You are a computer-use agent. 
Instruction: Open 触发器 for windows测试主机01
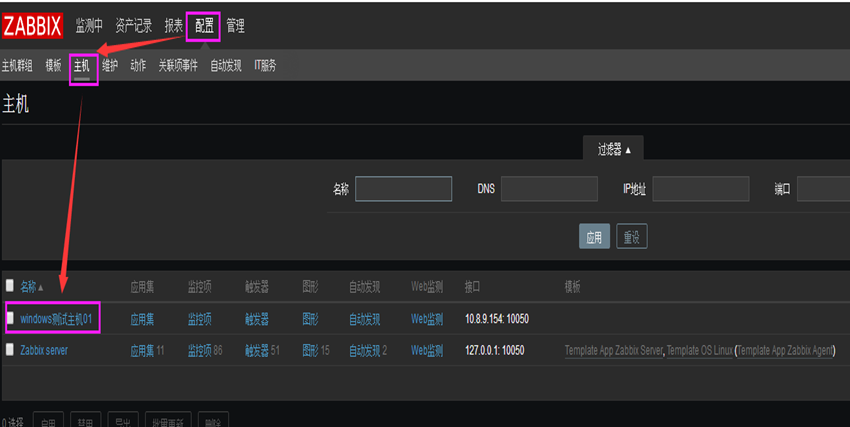pos(257,319)
